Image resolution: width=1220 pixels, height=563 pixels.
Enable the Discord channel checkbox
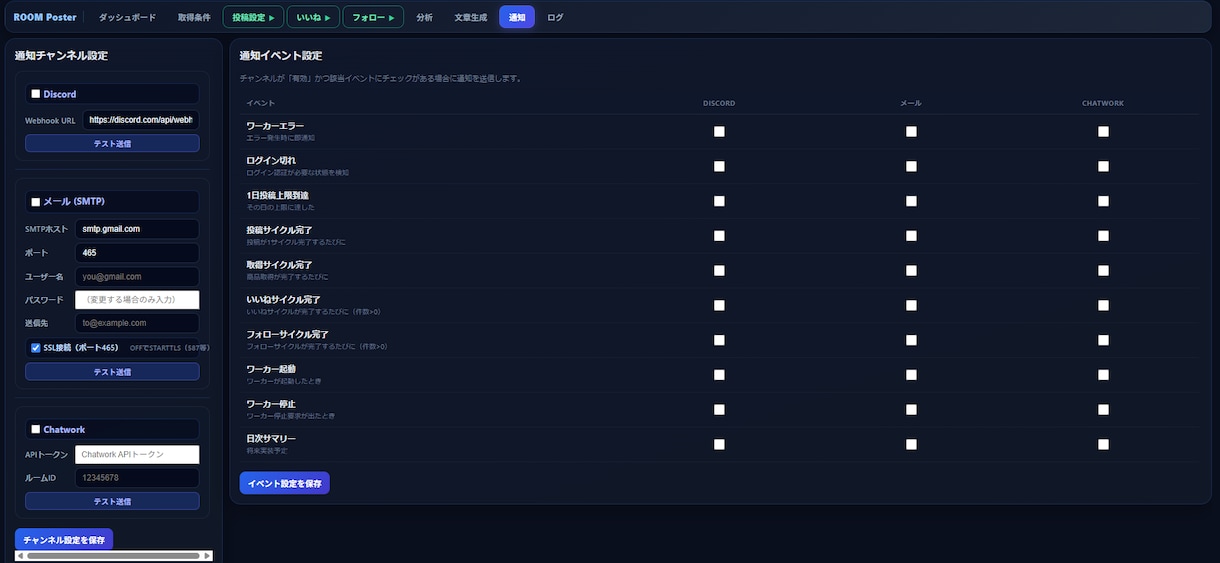[x=36, y=94]
